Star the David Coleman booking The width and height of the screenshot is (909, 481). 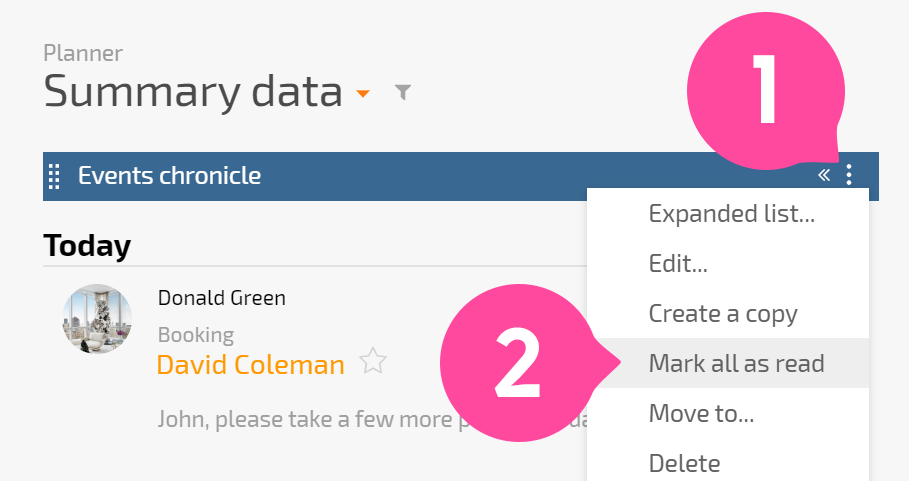[x=373, y=361]
